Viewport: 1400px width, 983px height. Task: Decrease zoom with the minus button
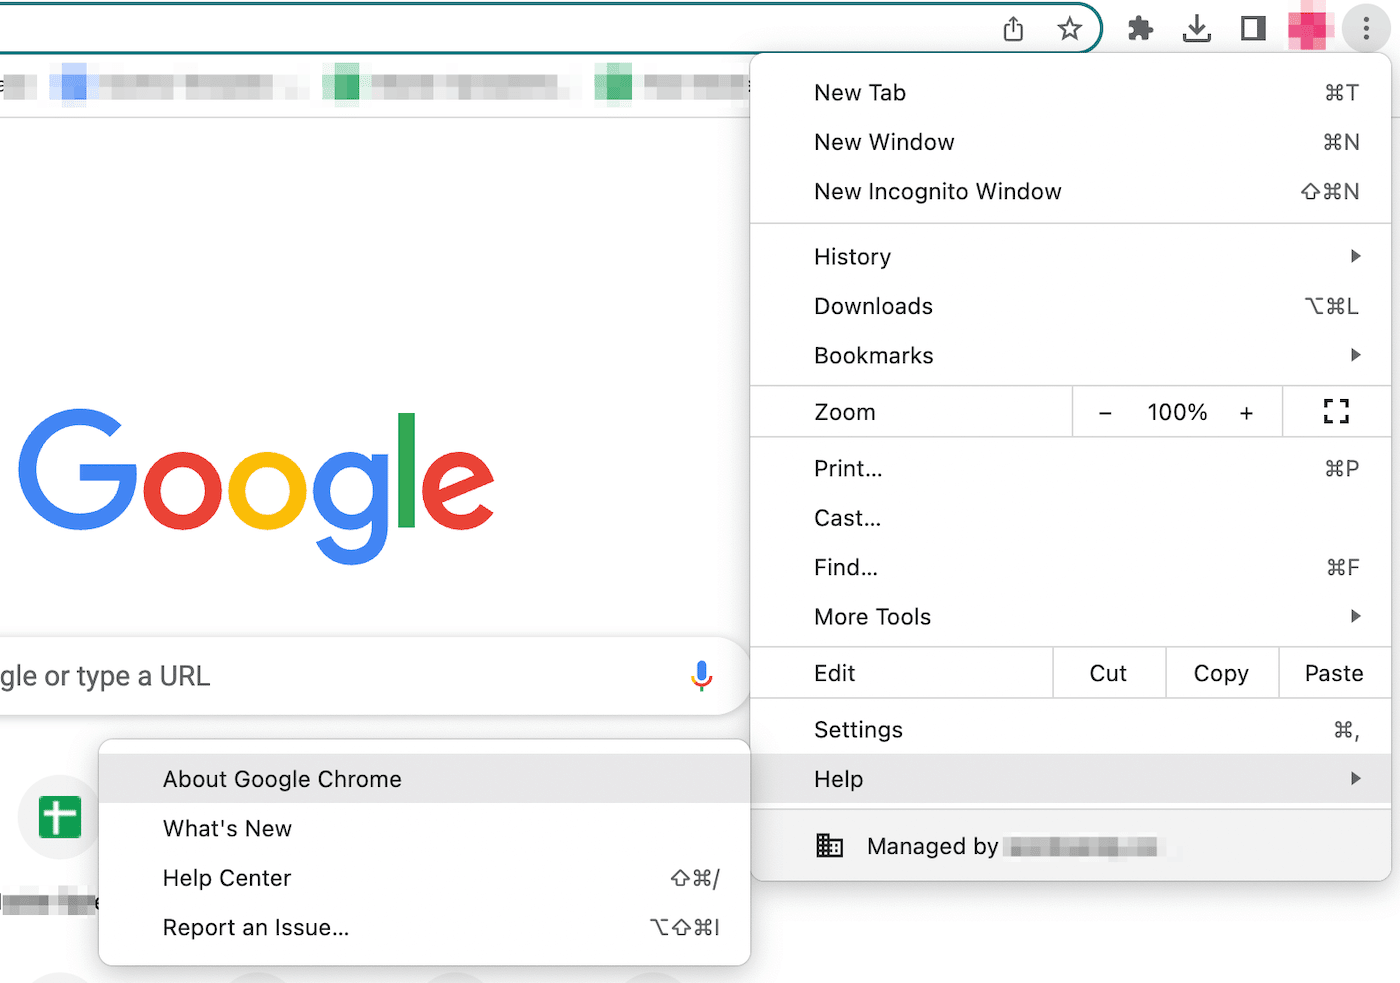1105,413
